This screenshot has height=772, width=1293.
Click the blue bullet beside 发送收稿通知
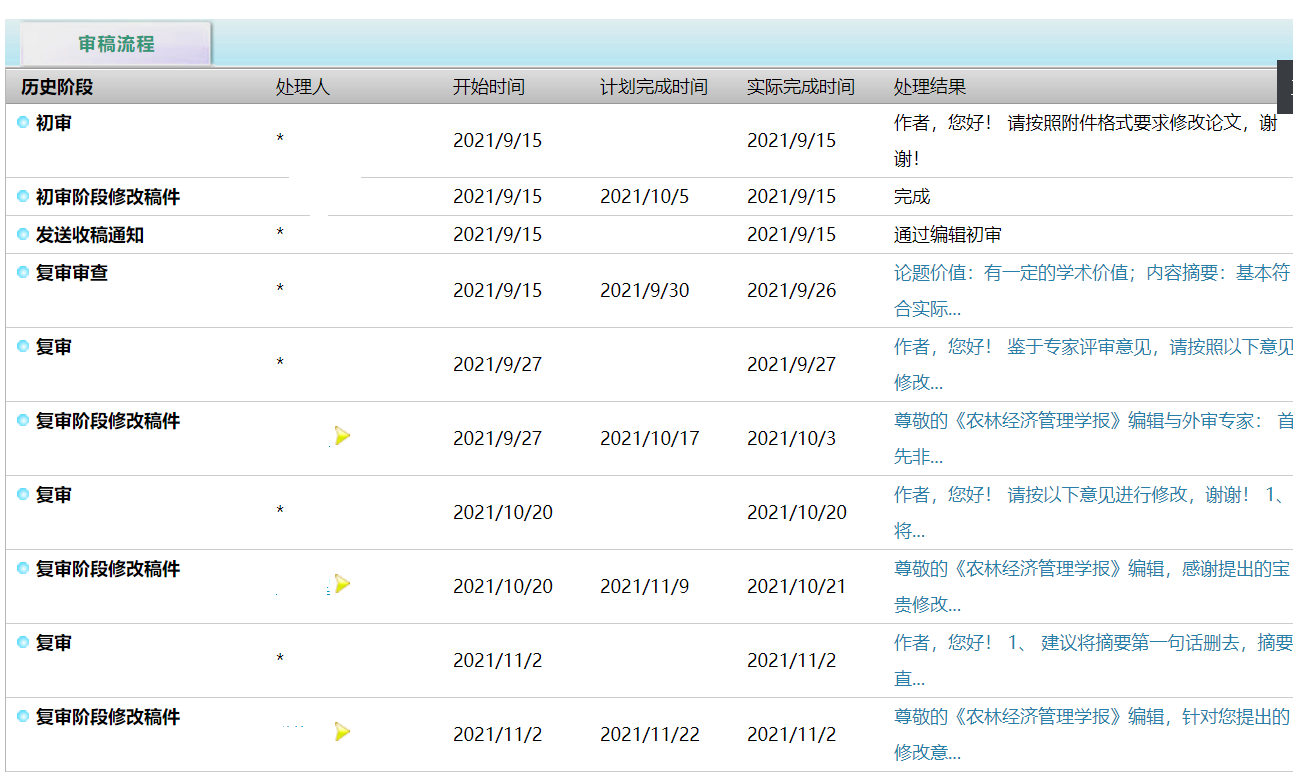(x=23, y=234)
